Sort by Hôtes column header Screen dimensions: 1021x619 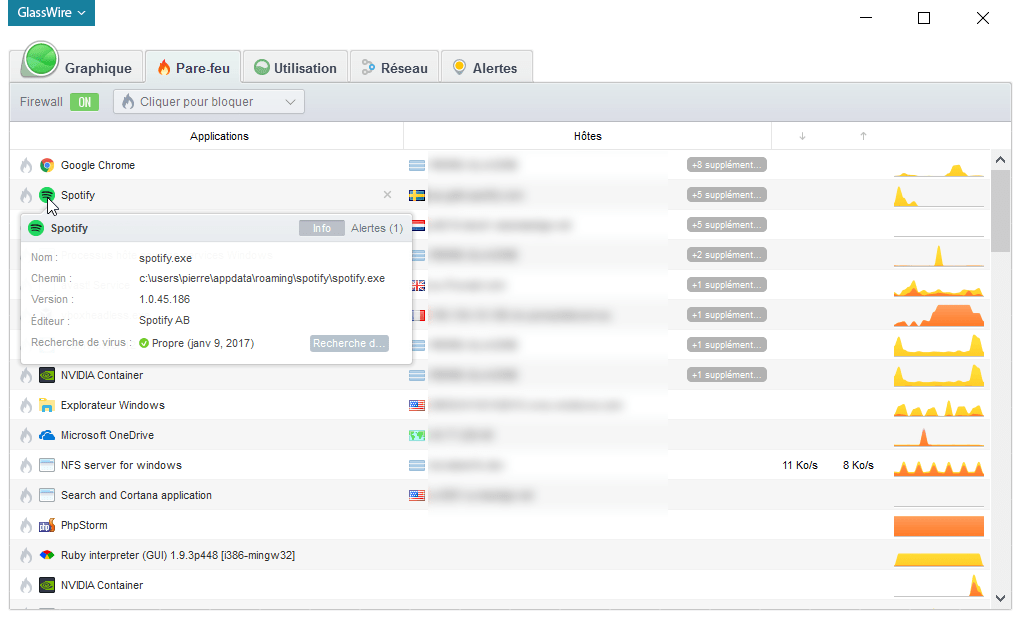click(x=587, y=136)
